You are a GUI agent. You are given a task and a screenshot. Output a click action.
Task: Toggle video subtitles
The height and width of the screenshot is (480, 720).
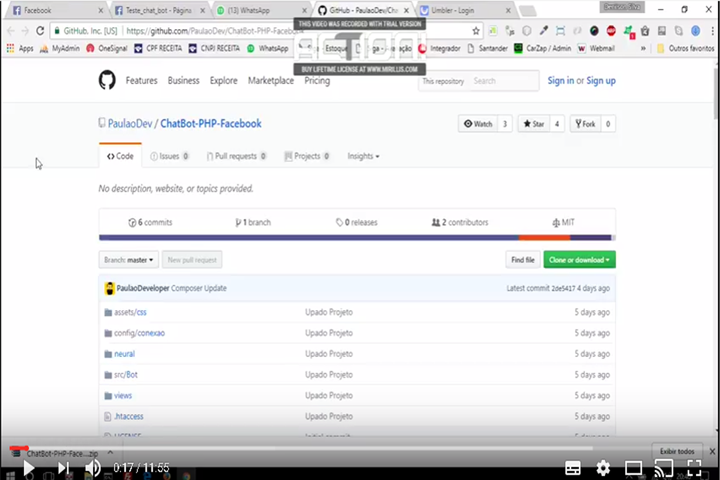[x=573, y=468]
